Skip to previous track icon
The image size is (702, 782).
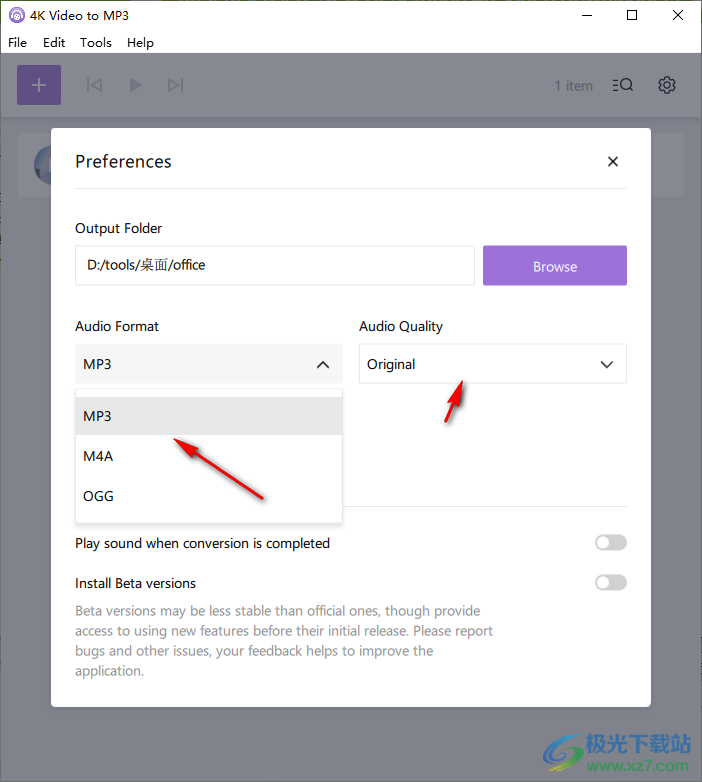[x=94, y=85]
